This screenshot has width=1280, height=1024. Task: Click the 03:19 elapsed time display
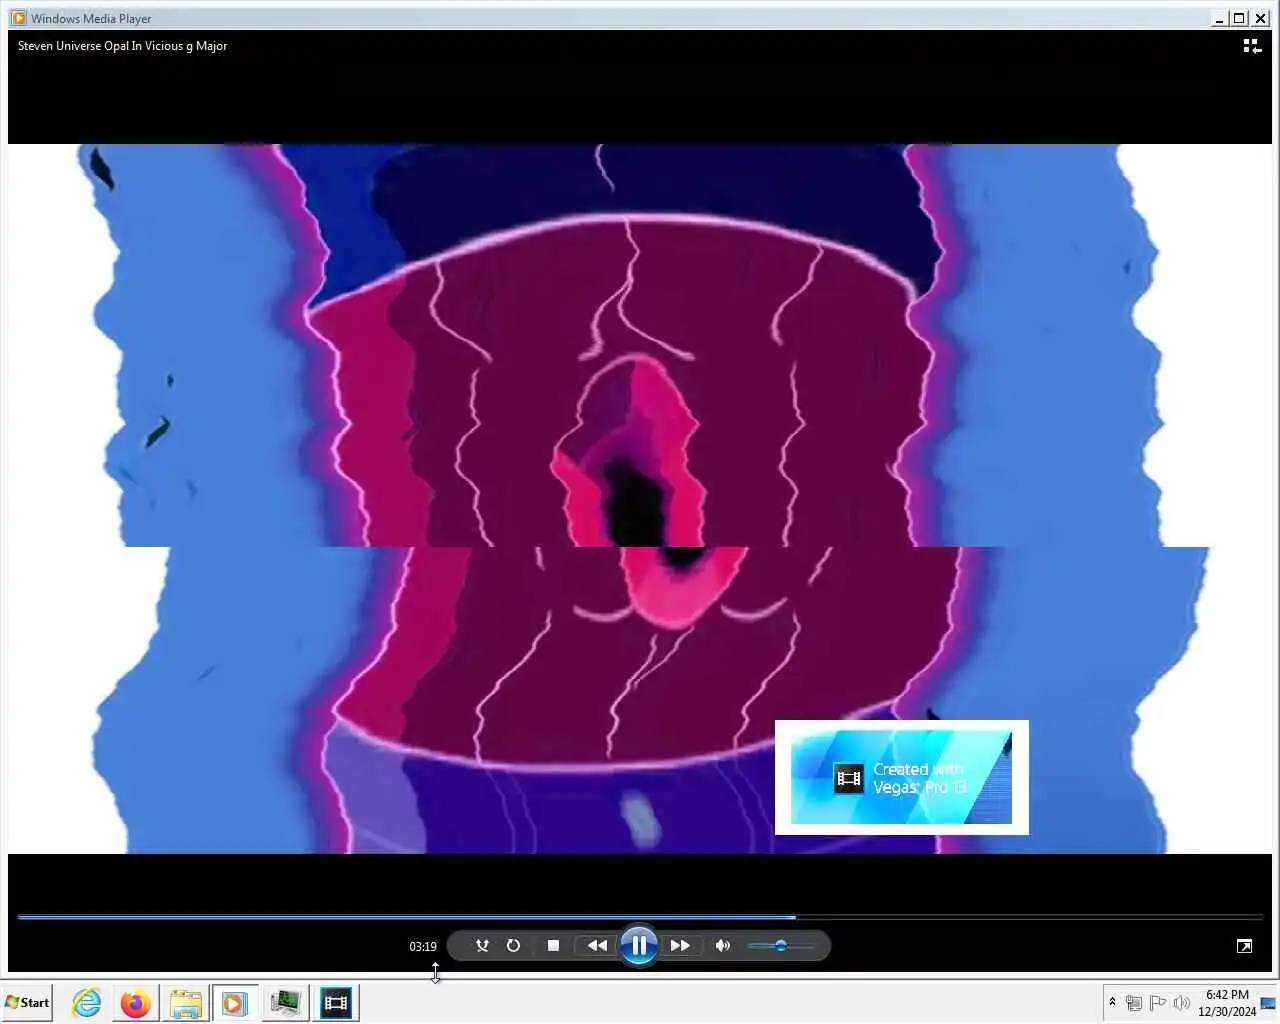(x=423, y=946)
